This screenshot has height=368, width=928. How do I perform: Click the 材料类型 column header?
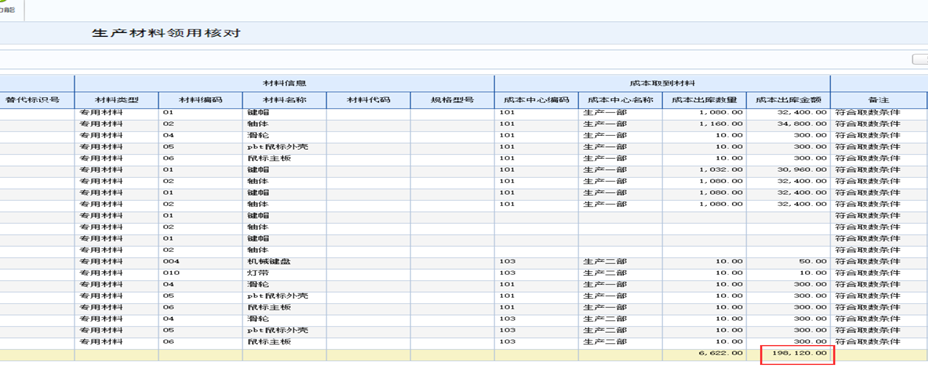pos(116,100)
